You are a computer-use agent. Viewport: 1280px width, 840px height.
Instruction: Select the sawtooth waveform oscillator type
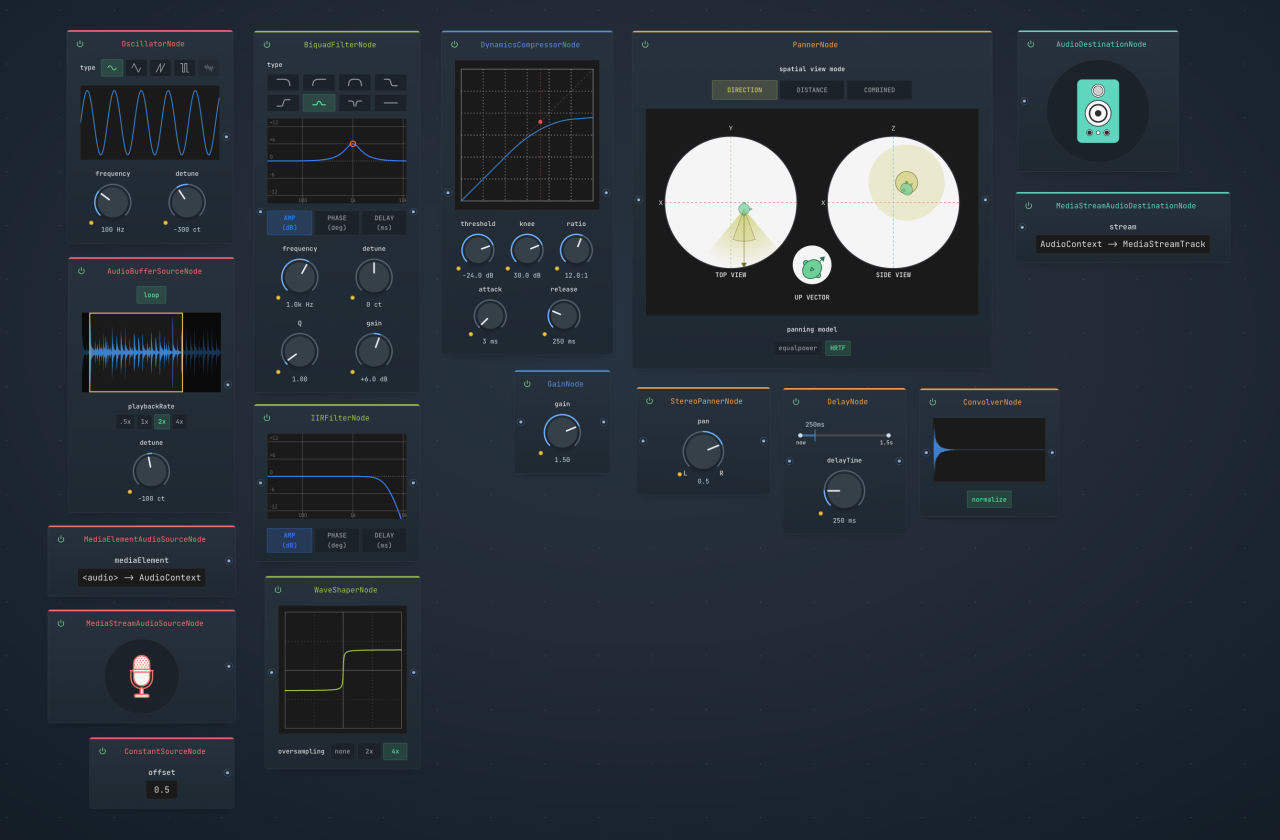[x=160, y=68]
